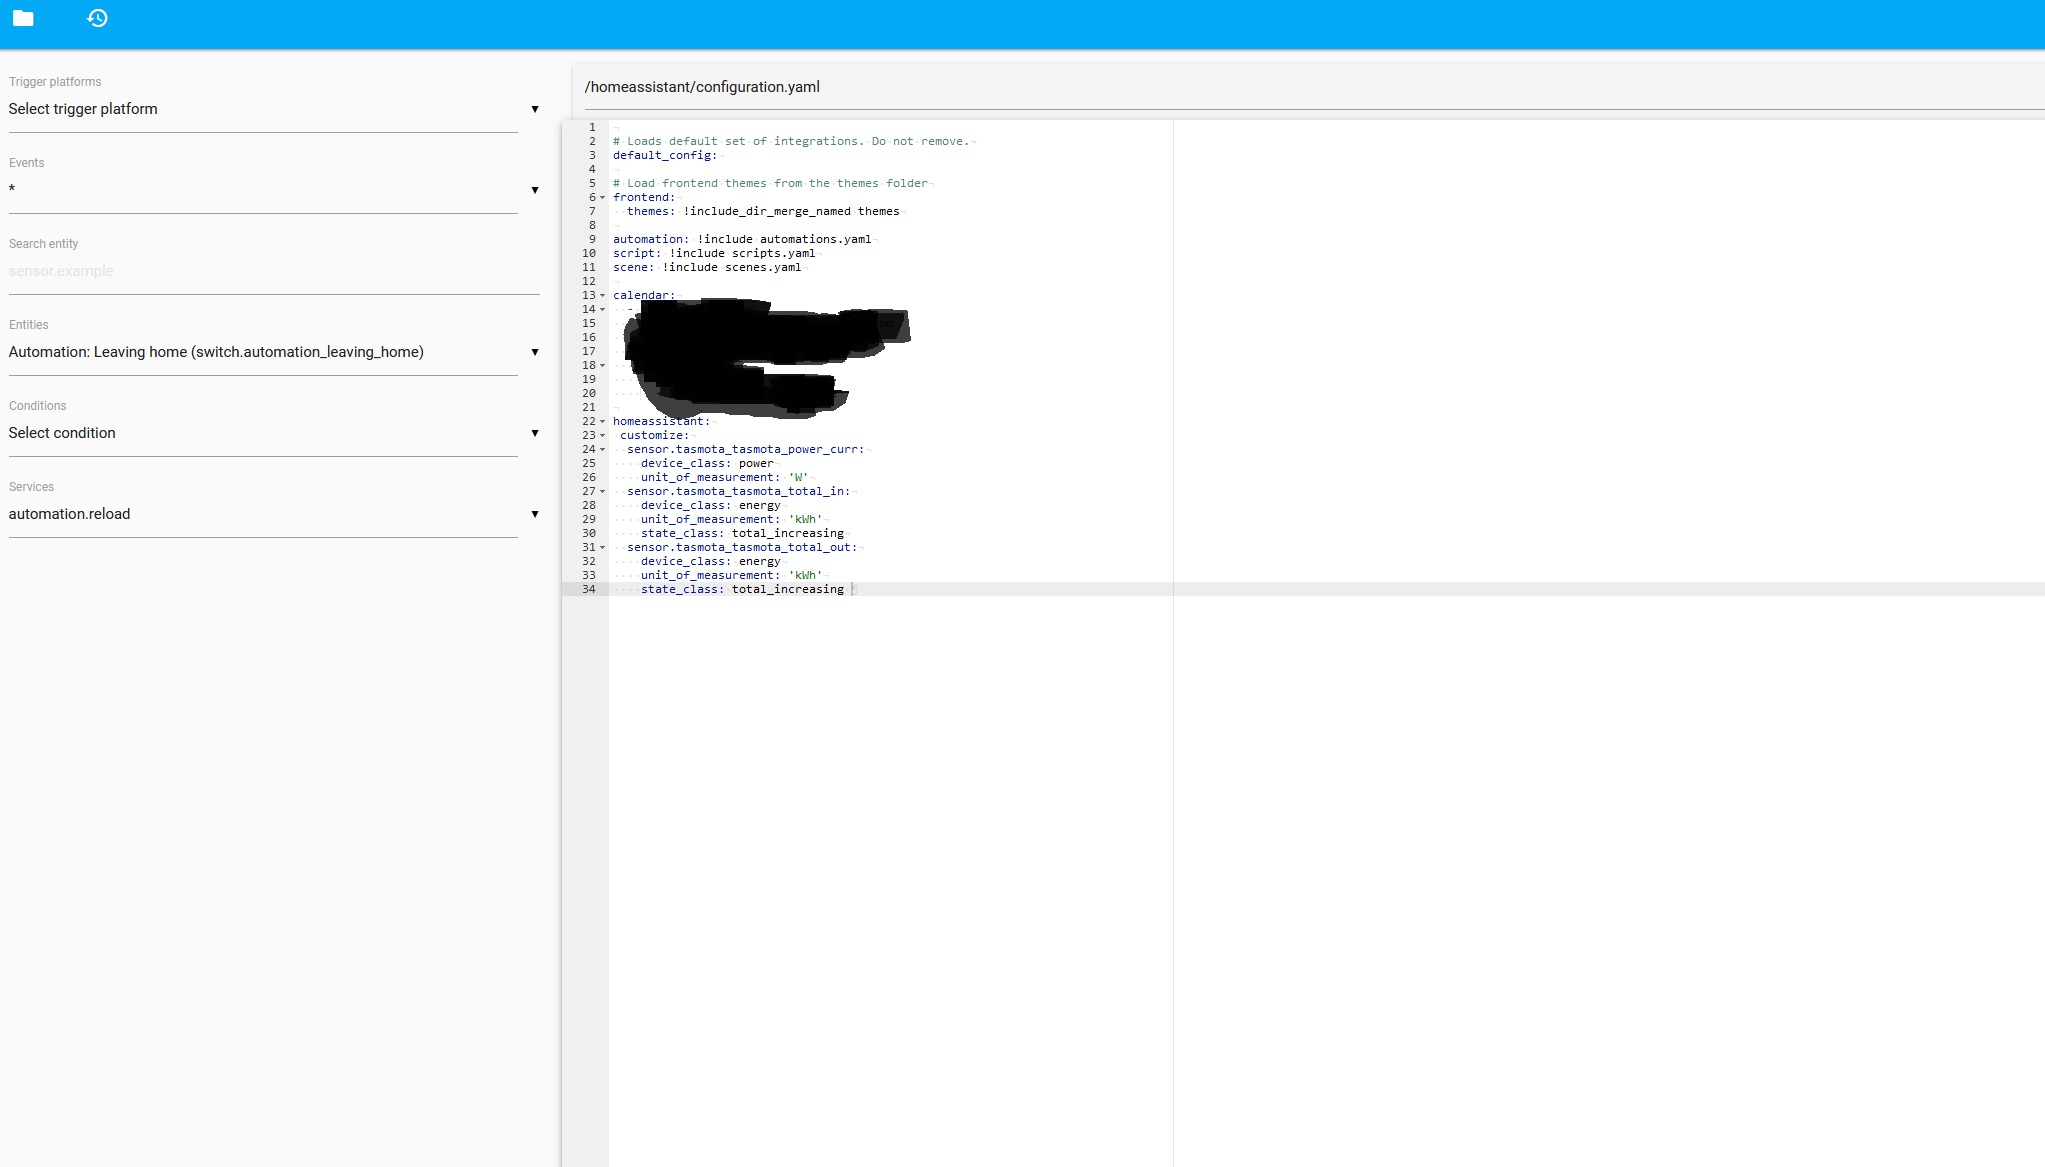Image resolution: width=2045 pixels, height=1167 pixels.
Task: Fold the customize section at line 23
Action: pos(602,436)
